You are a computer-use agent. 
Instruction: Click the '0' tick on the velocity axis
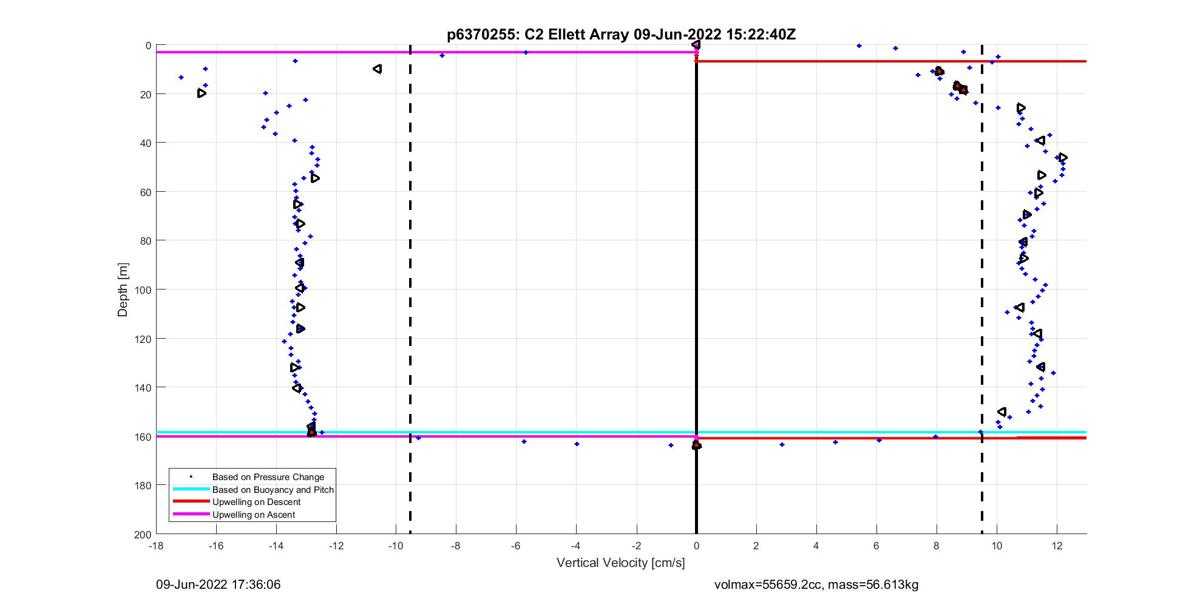[696, 546]
